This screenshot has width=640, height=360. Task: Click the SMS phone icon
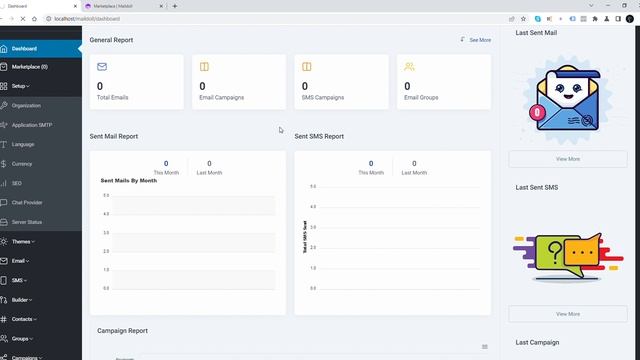pos(4,280)
